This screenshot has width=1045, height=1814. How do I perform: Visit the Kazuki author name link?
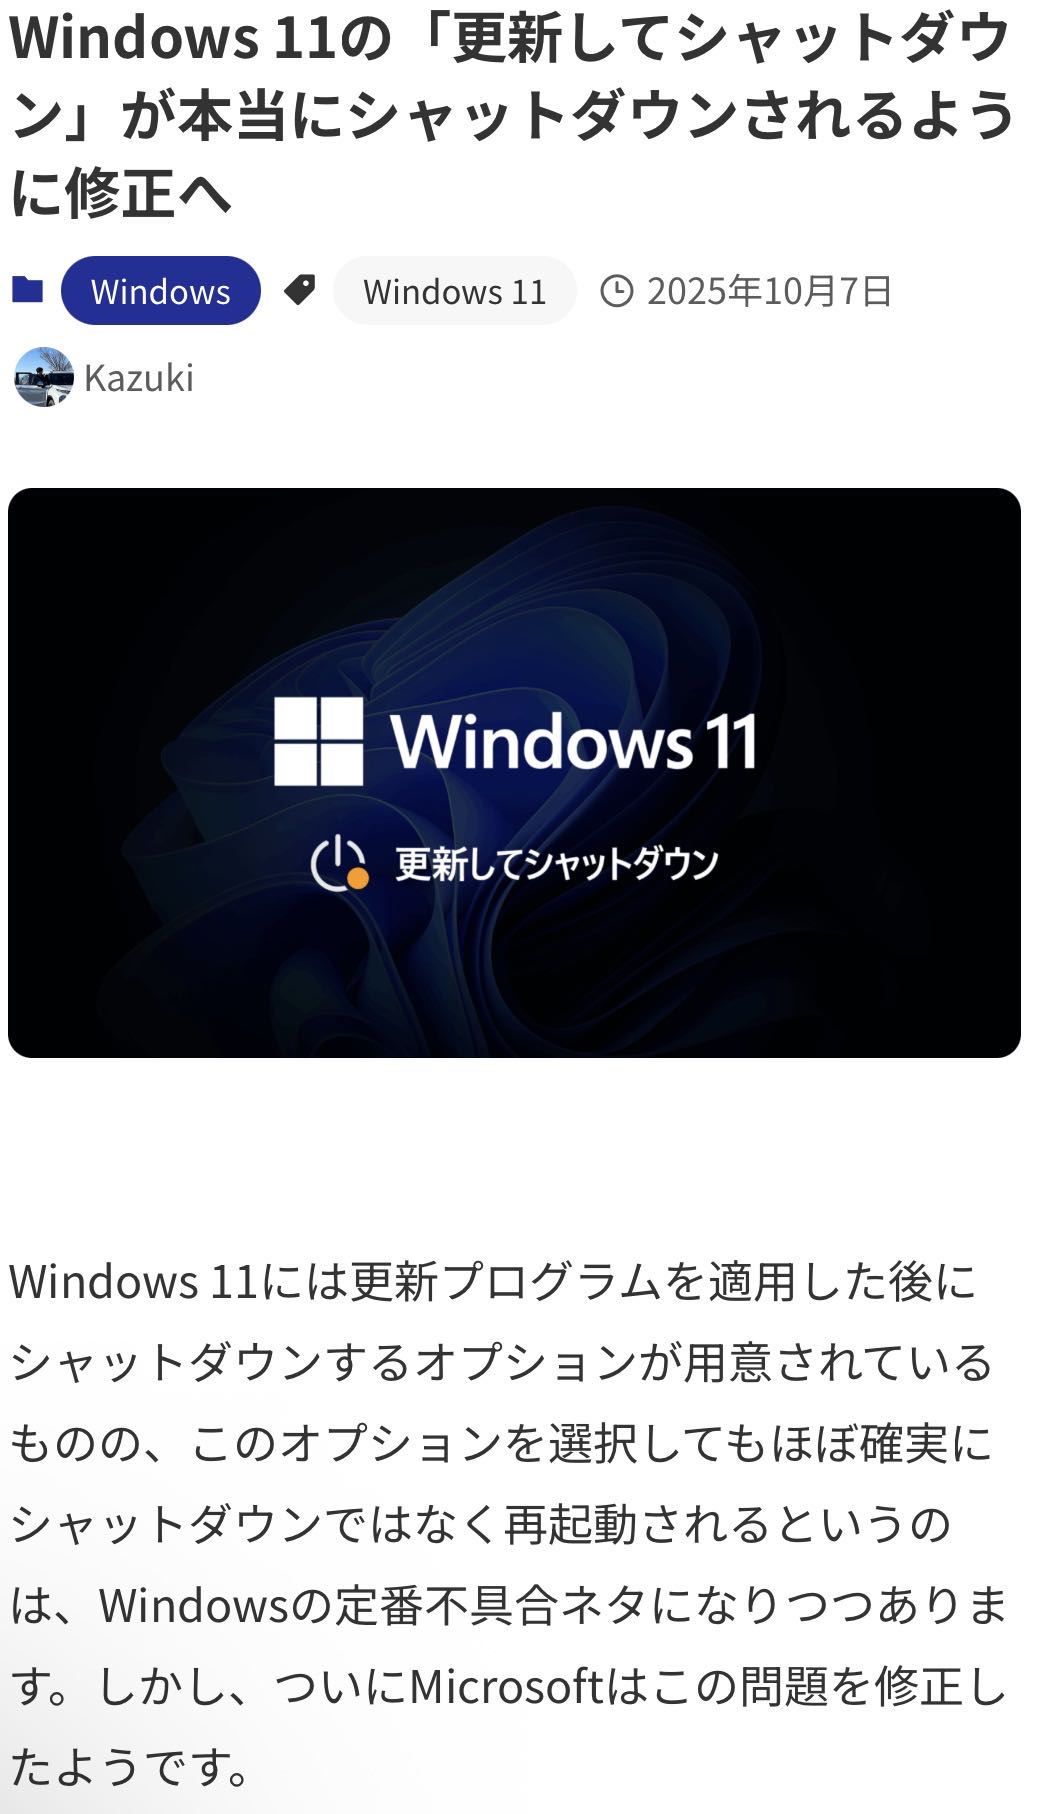point(139,378)
